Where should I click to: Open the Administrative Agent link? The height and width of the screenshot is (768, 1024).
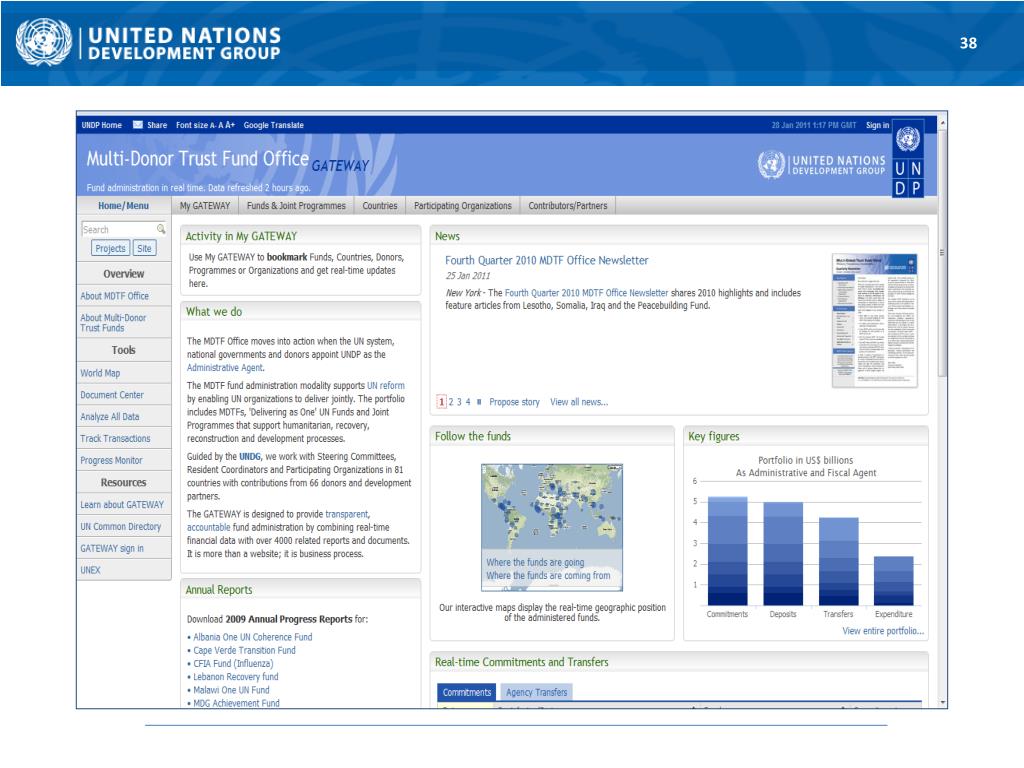225,368
